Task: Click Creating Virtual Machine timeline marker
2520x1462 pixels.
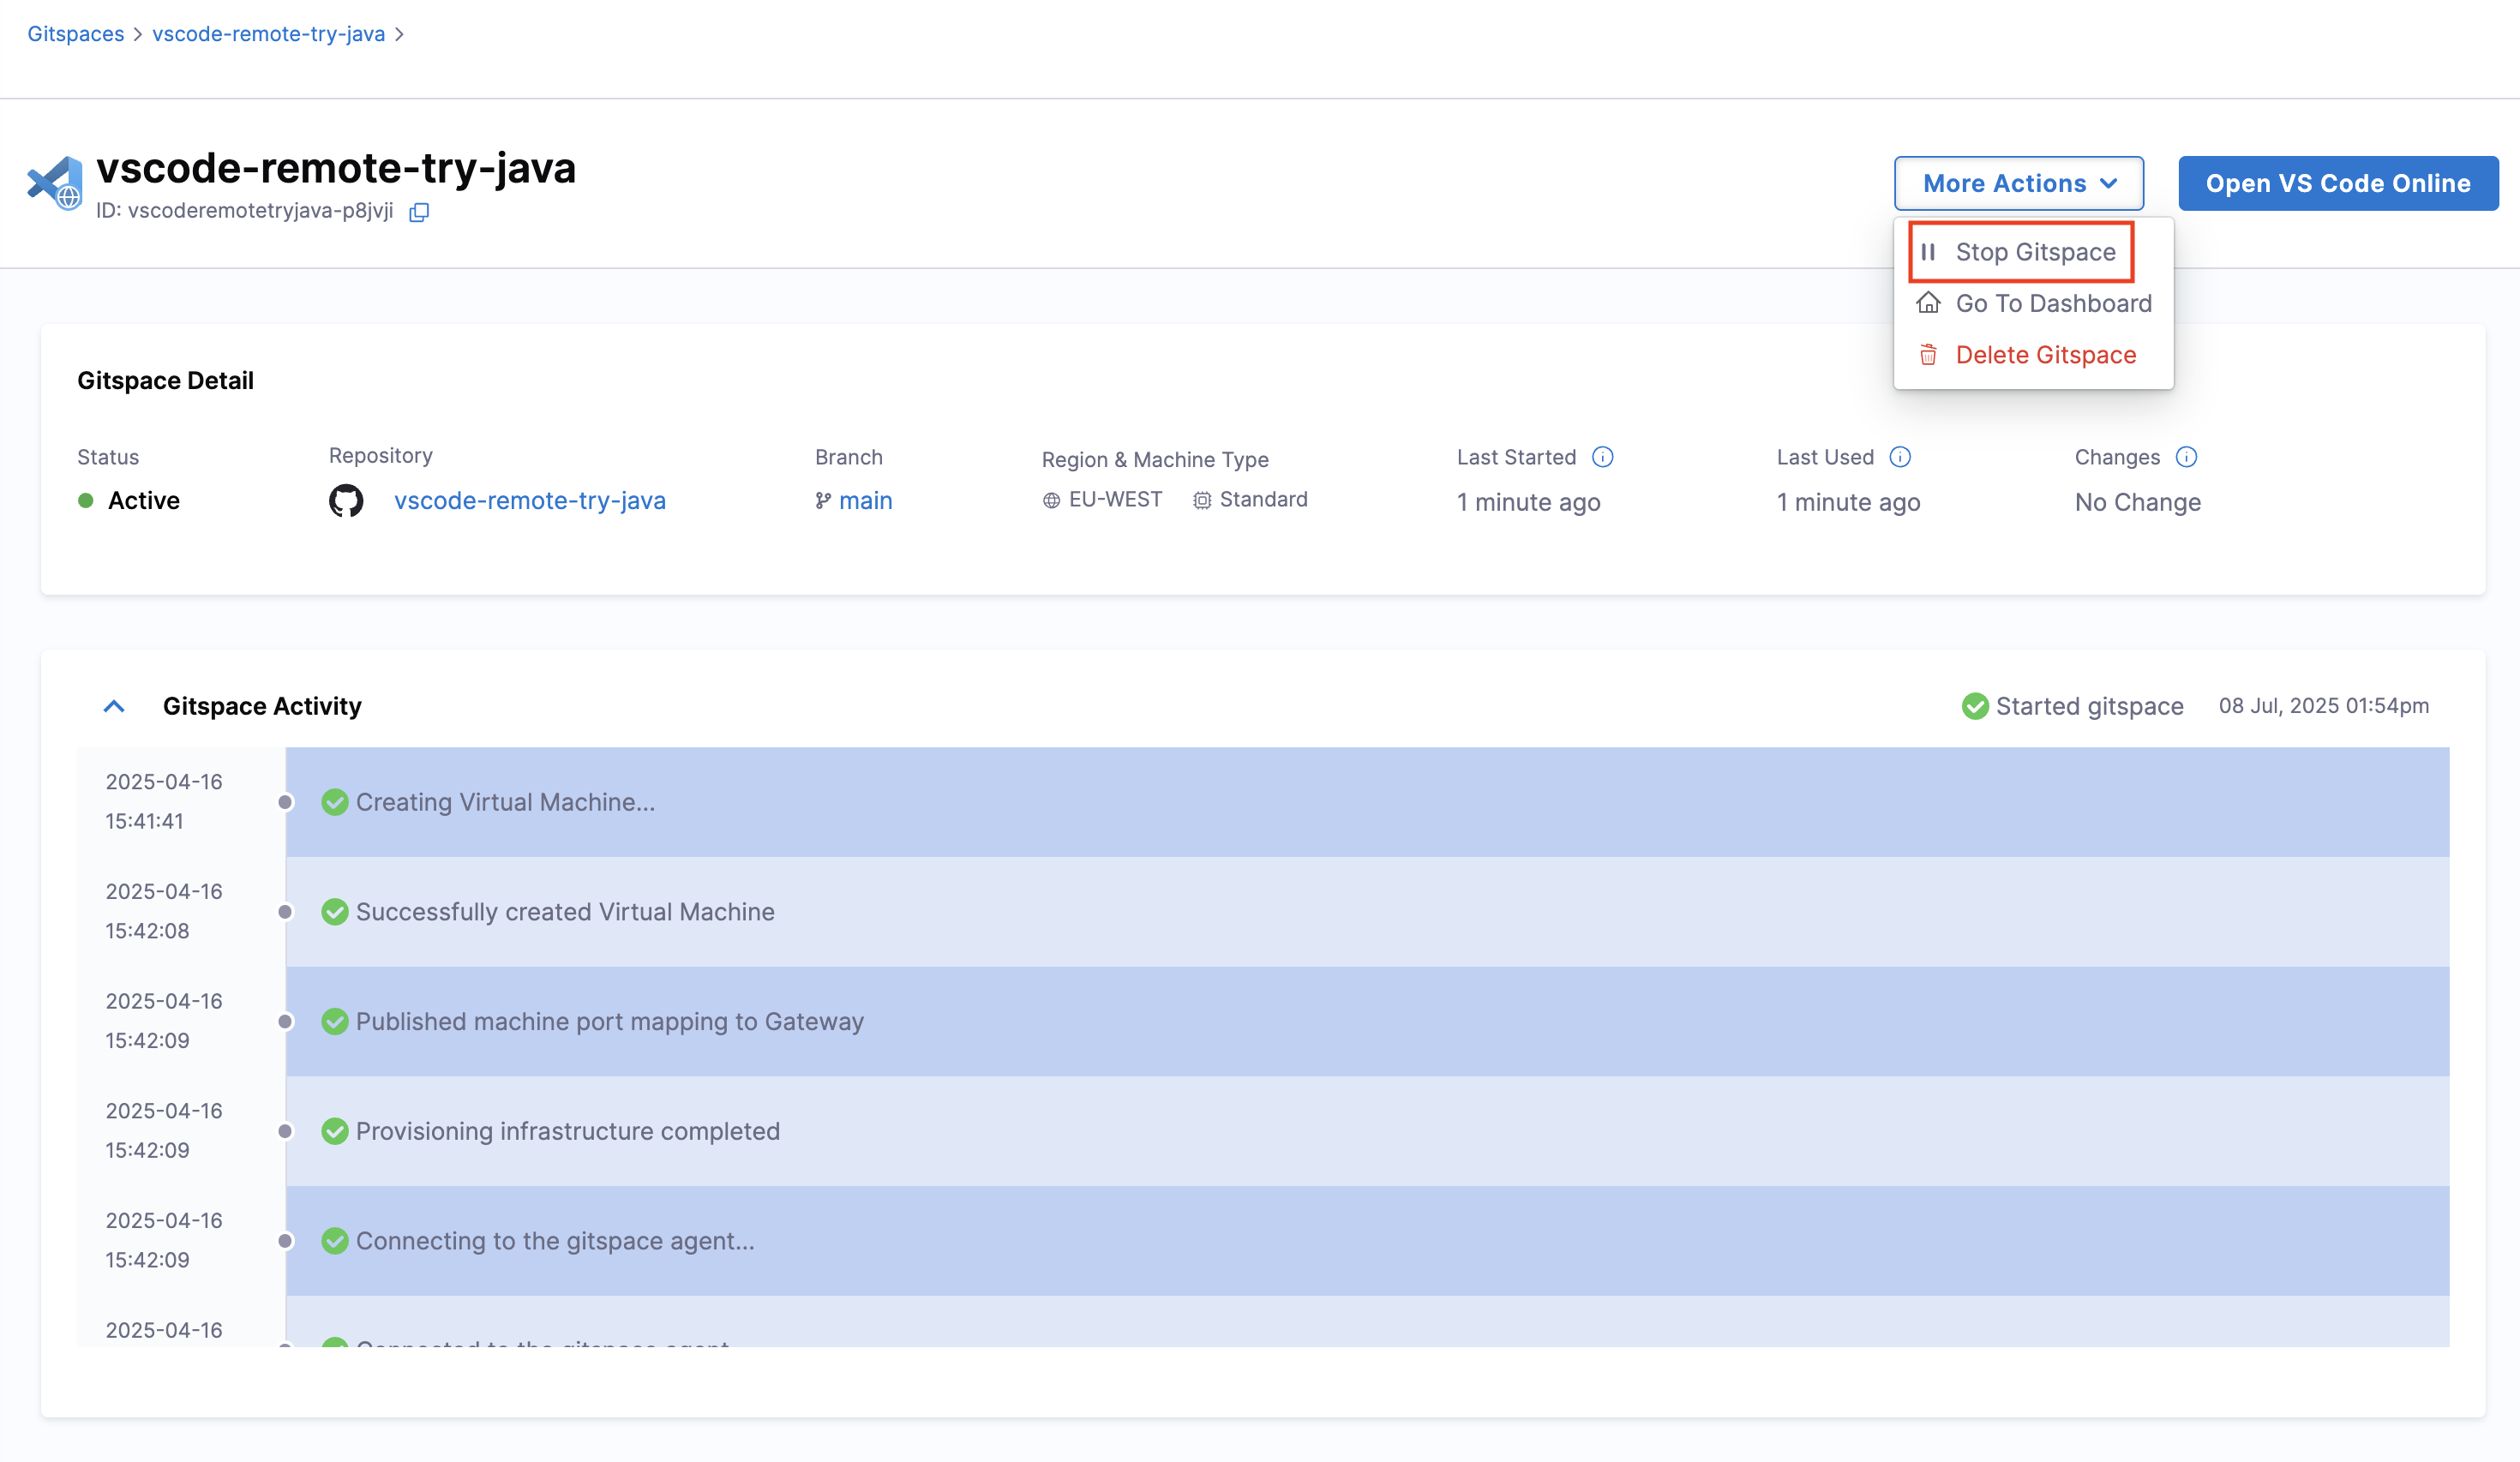Action: pyautogui.click(x=285, y=802)
